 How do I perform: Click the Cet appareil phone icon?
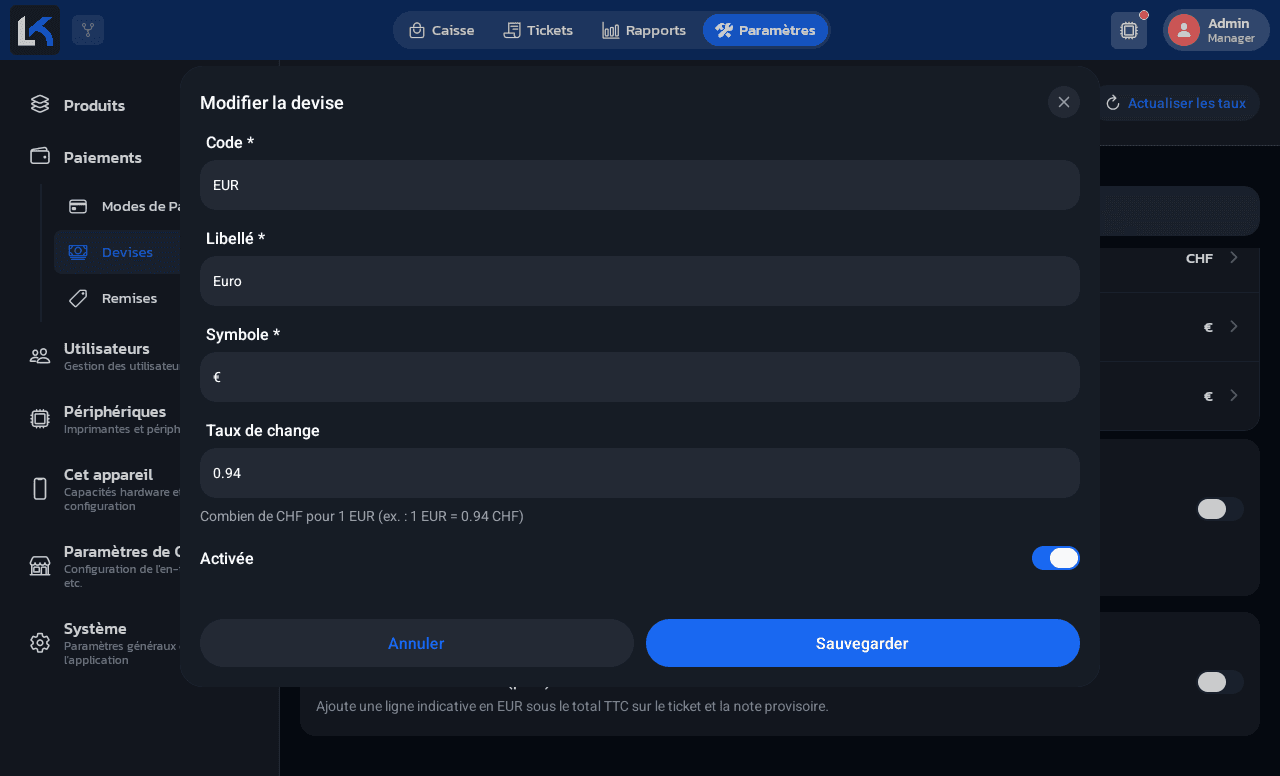click(x=40, y=489)
